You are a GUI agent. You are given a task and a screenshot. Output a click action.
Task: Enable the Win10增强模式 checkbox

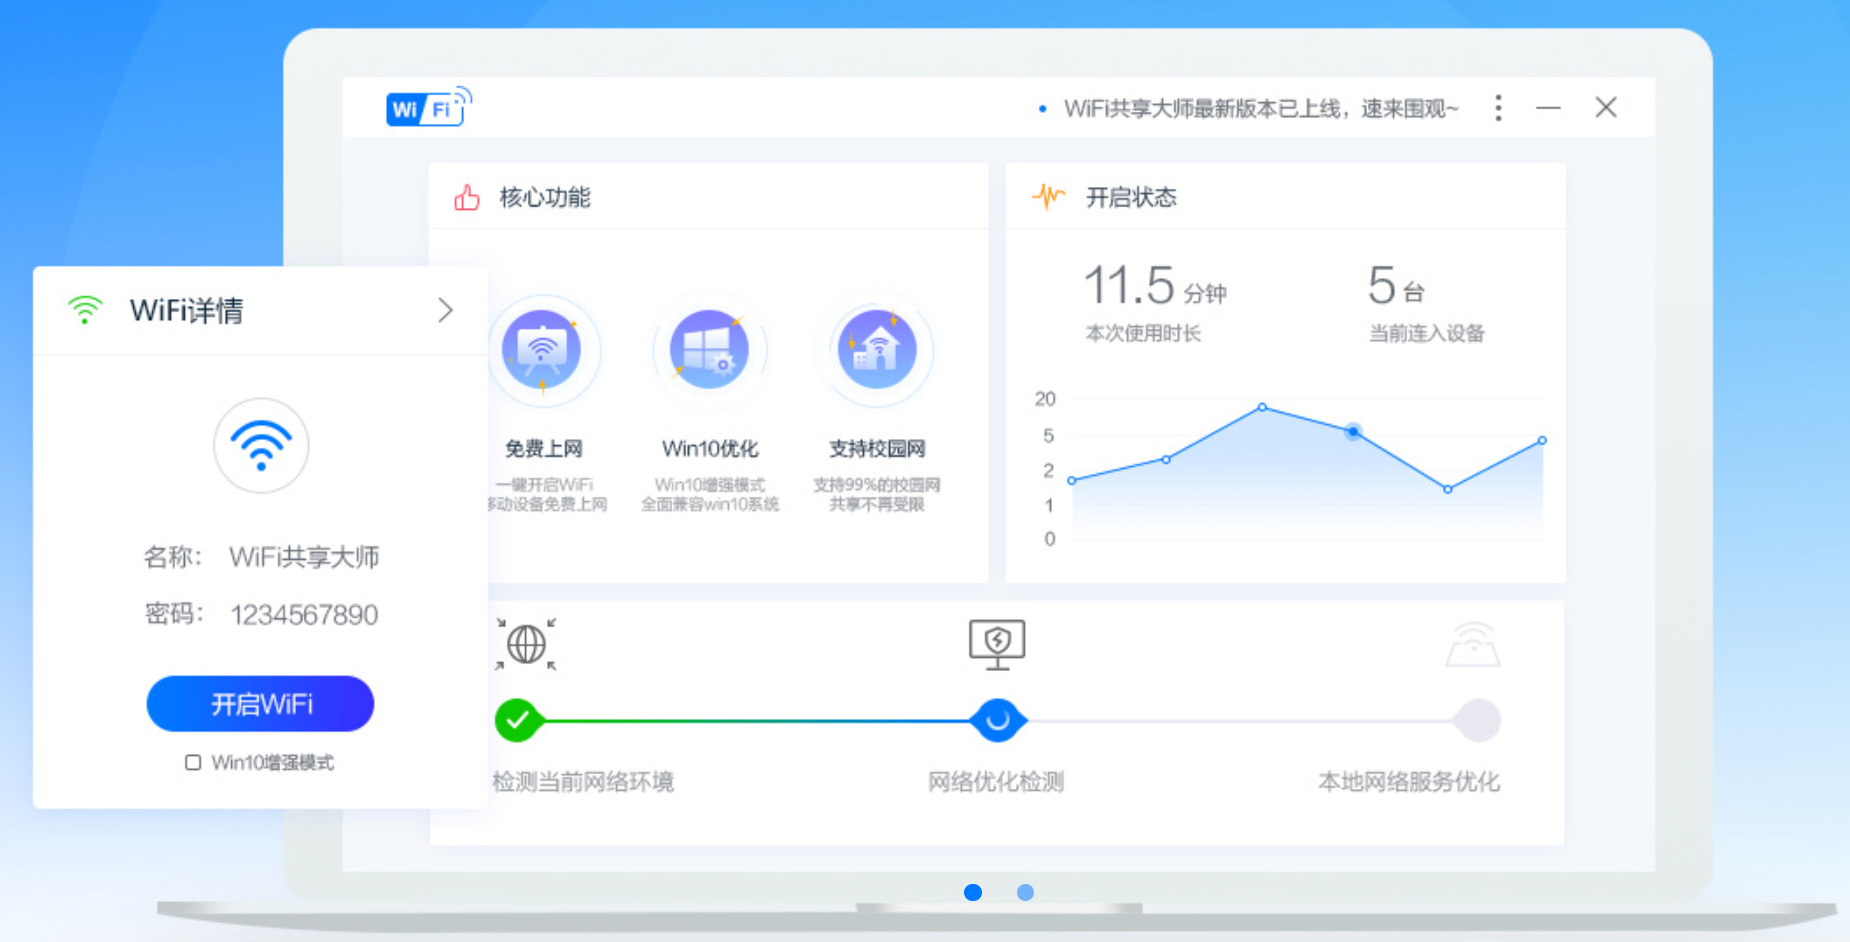[x=193, y=763]
